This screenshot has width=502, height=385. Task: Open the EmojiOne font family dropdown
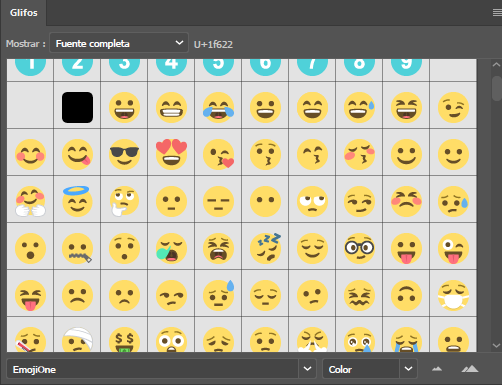[307, 369]
